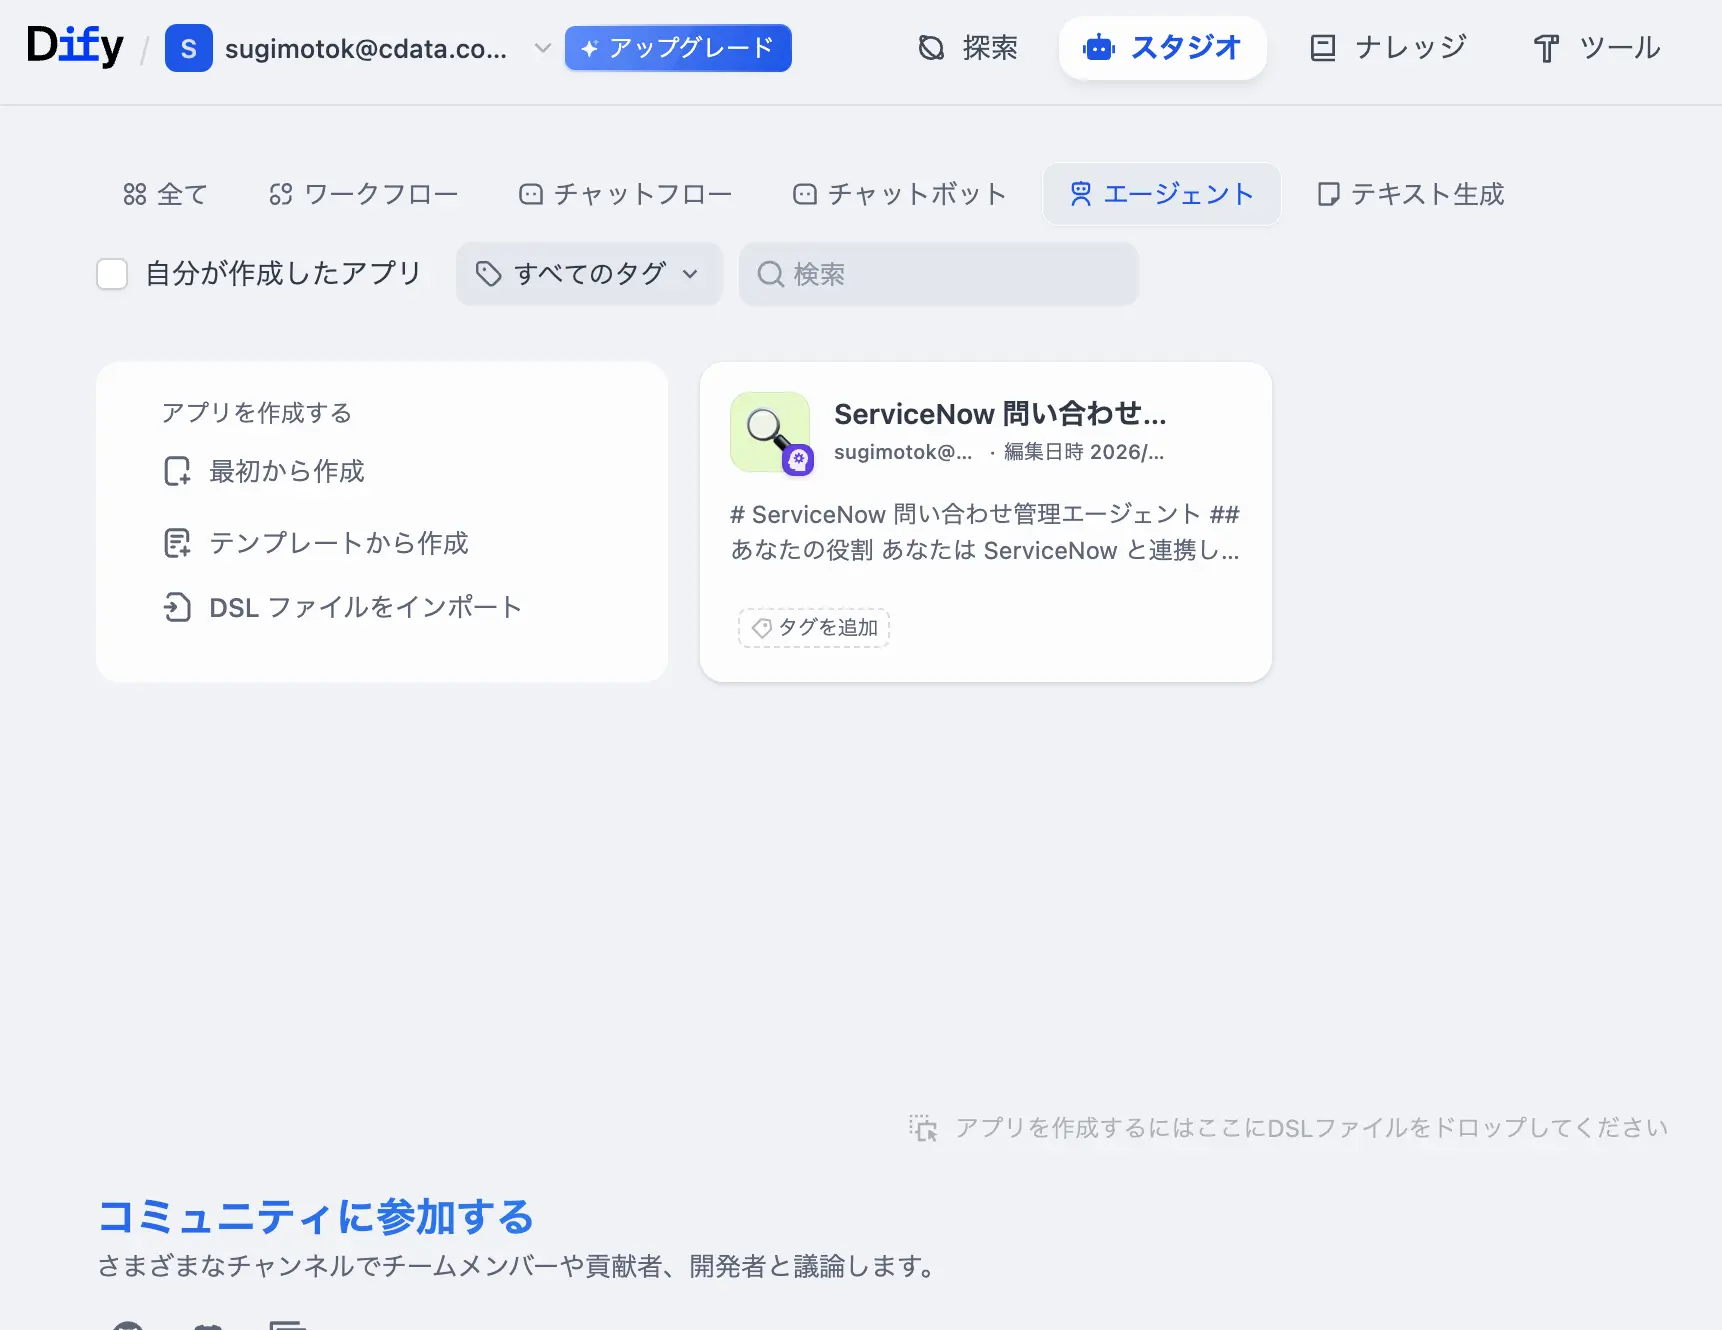Viewport: 1722px width, 1330px height.
Task: Click the 最初から作成 file-plus icon
Action: tap(177, 471)
